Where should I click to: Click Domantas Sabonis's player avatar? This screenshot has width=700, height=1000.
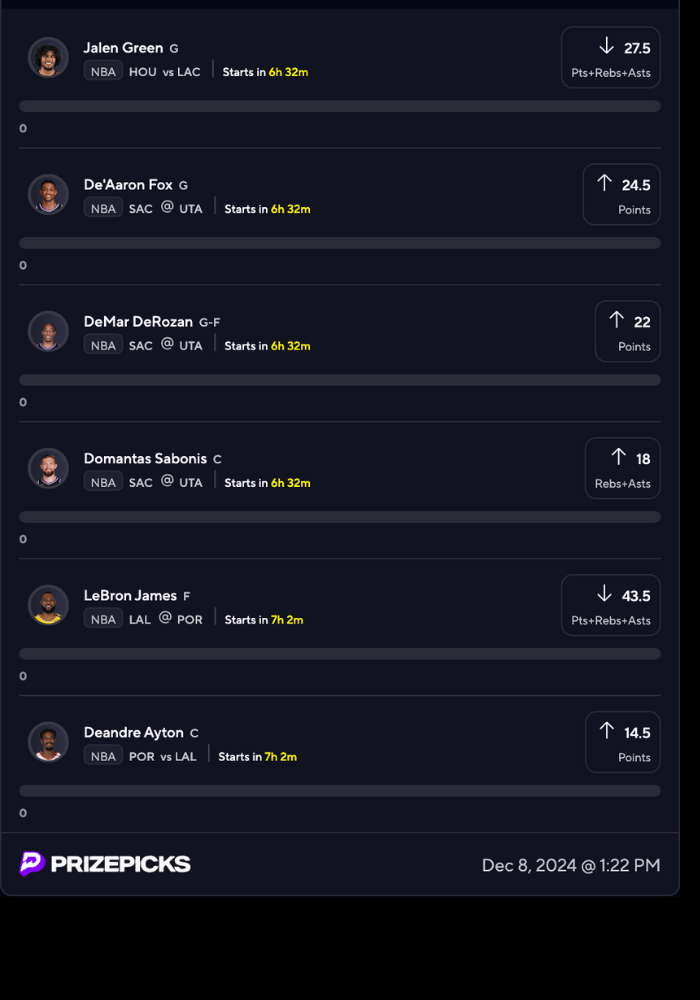[x=48, y=468]
